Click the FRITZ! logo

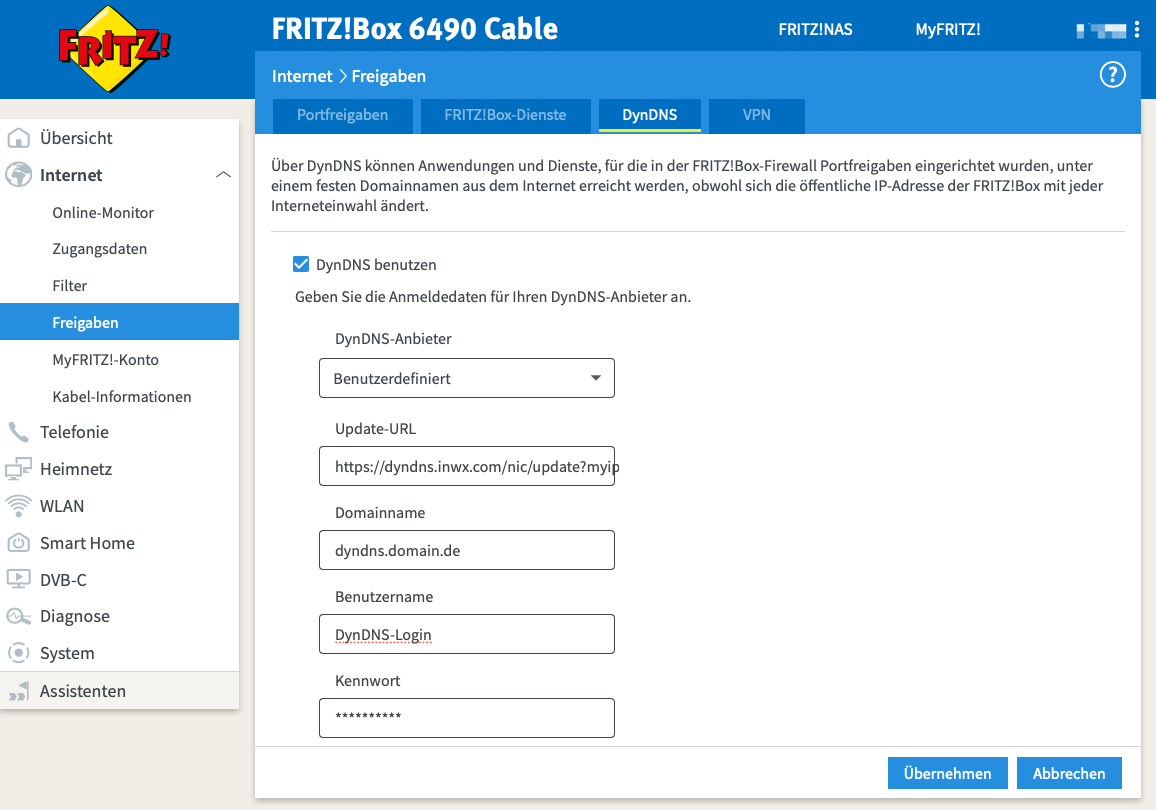tap(114, 49)
